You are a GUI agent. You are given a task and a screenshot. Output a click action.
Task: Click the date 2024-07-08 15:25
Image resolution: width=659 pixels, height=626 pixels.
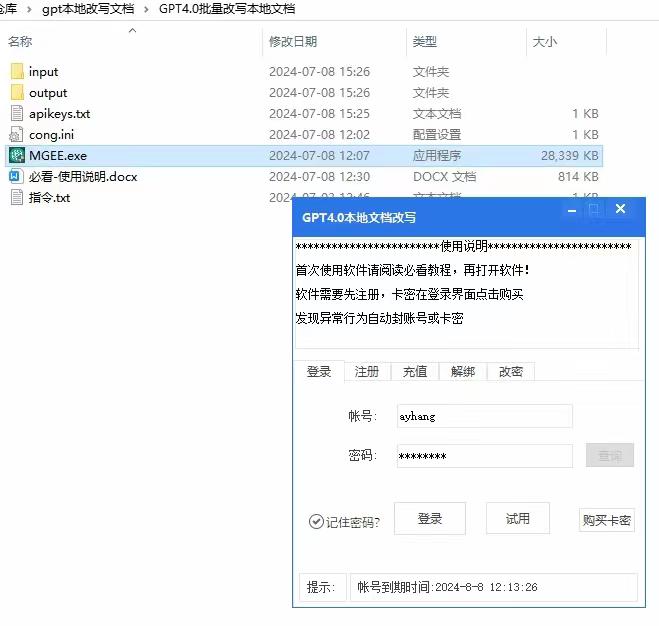click(x=319, y=114)
